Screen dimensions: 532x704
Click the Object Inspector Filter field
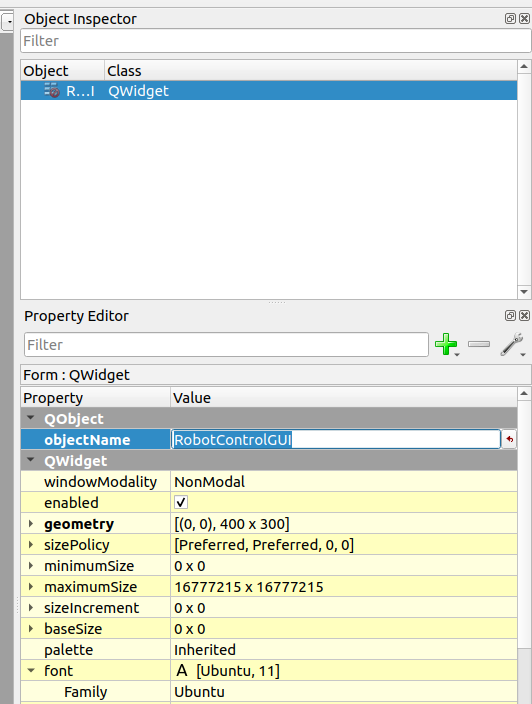coord(276,41)
